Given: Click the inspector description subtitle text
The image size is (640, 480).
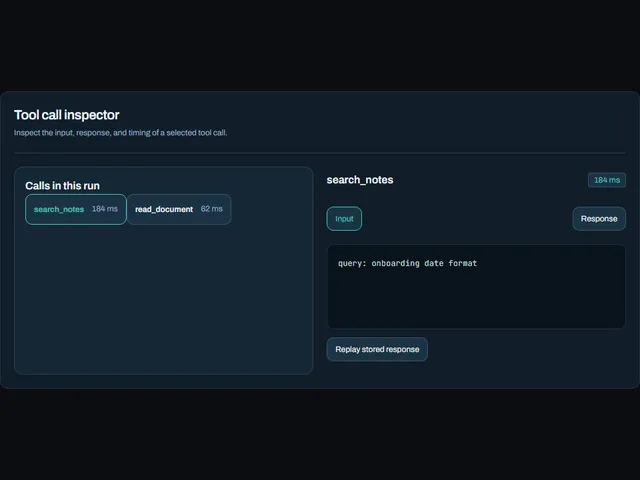Looking at the screenshot, I should tap(120, 133).
